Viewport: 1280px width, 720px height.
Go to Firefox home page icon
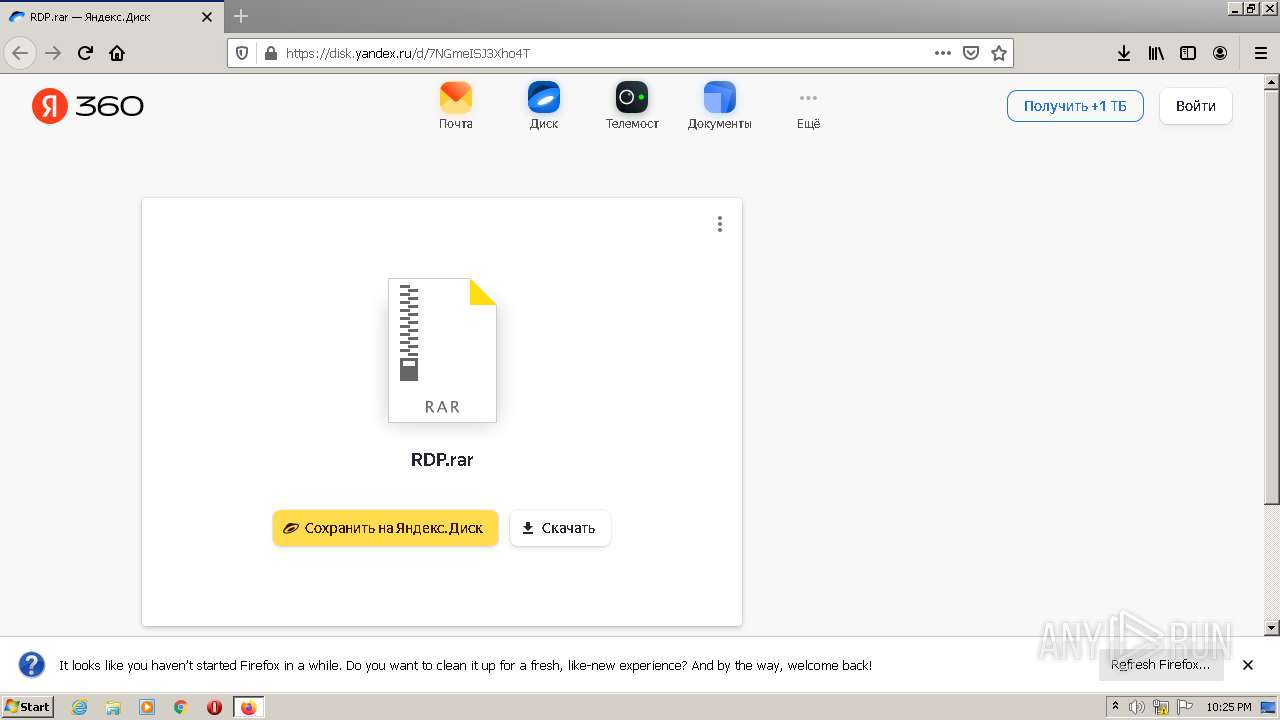click(x=117, y=53)
